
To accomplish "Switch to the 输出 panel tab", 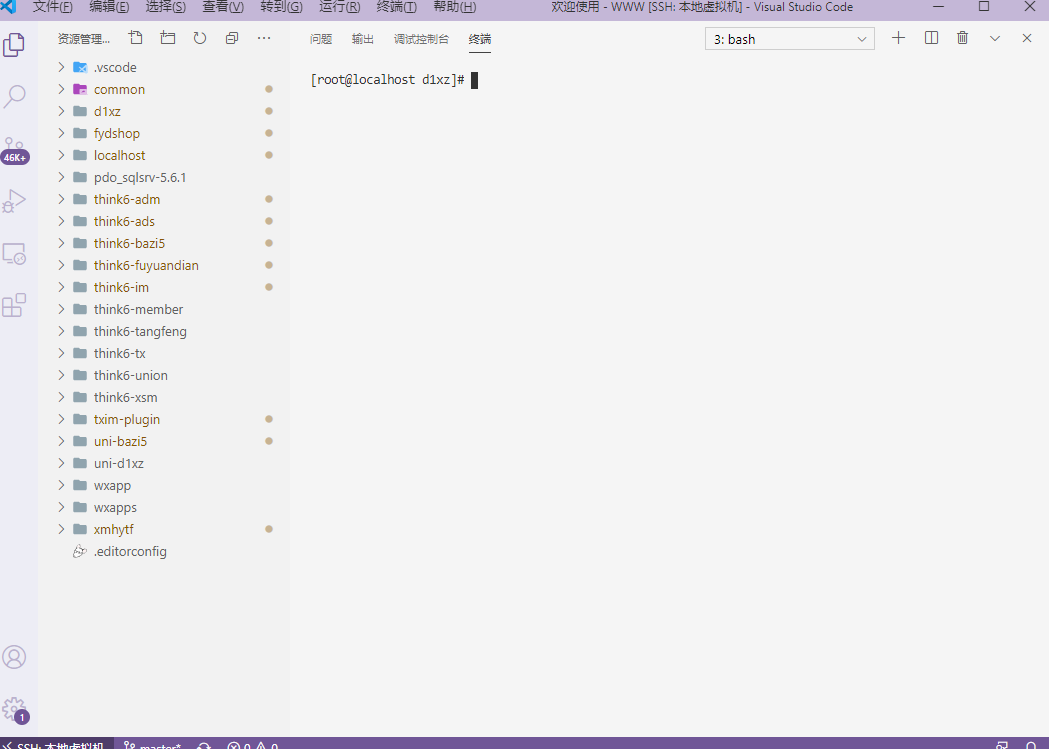I will click(x=363, y=39).
